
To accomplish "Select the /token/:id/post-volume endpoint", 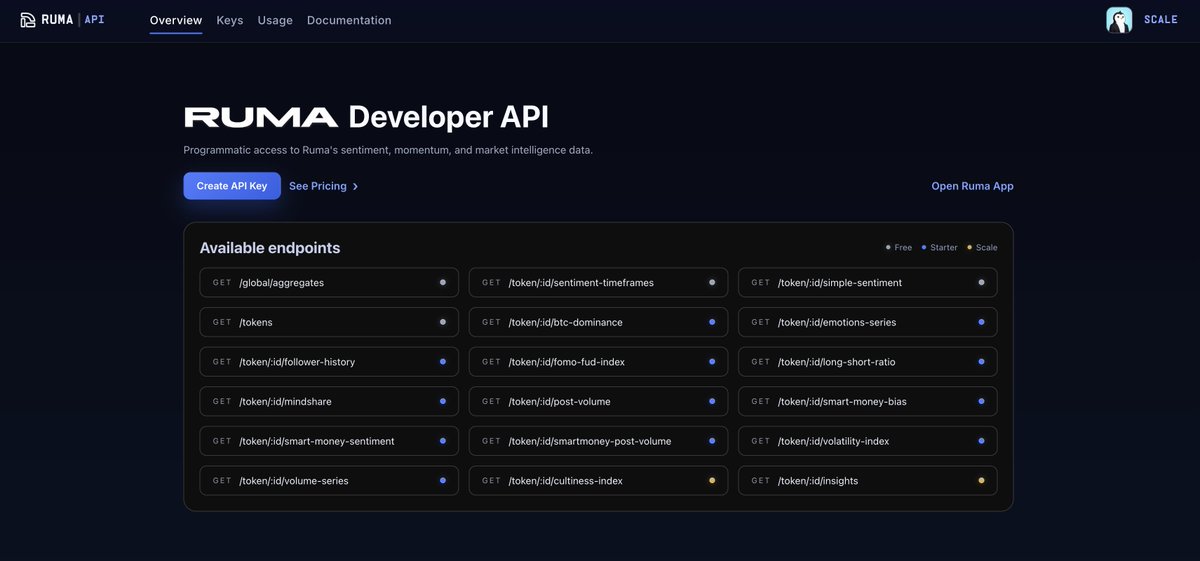I will click(598, 401).
